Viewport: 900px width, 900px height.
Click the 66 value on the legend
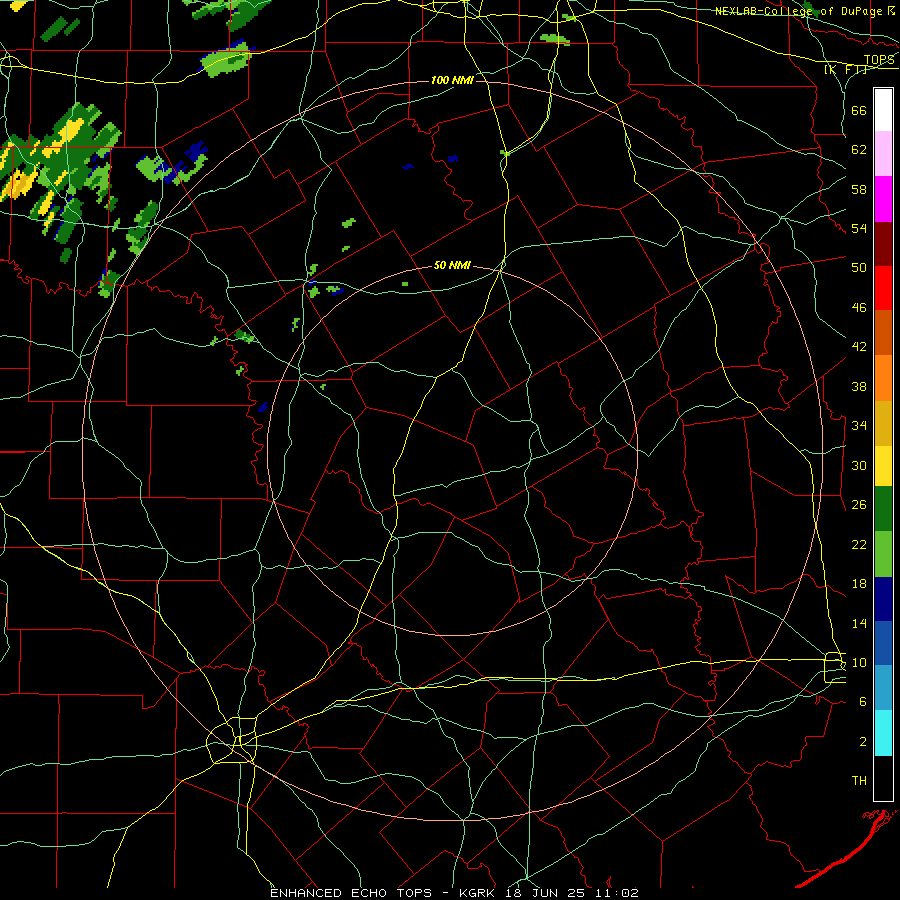(x=859, y=110)
